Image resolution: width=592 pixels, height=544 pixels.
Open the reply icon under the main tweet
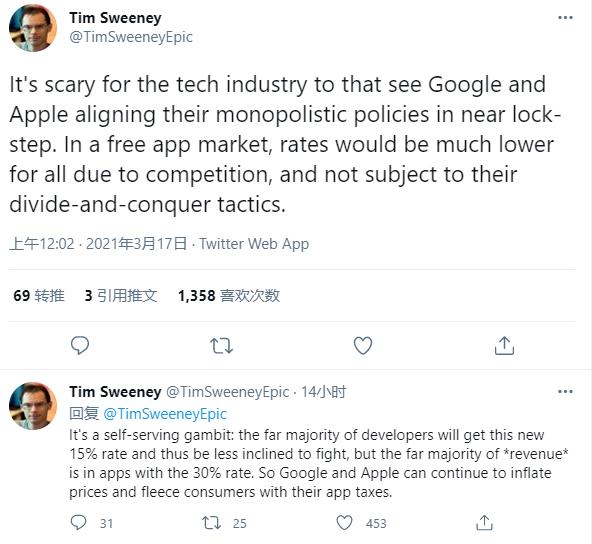pos(80,345)
